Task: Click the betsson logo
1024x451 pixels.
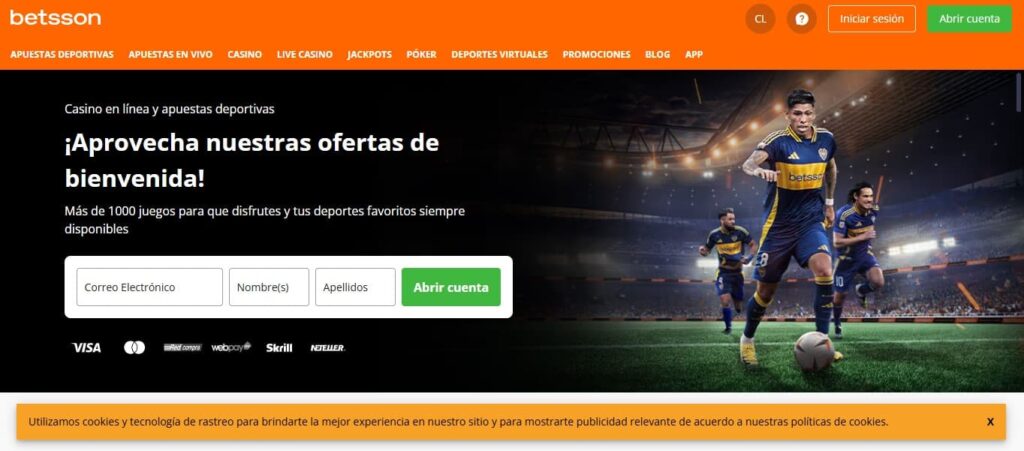Action: (x=56, y=18)
